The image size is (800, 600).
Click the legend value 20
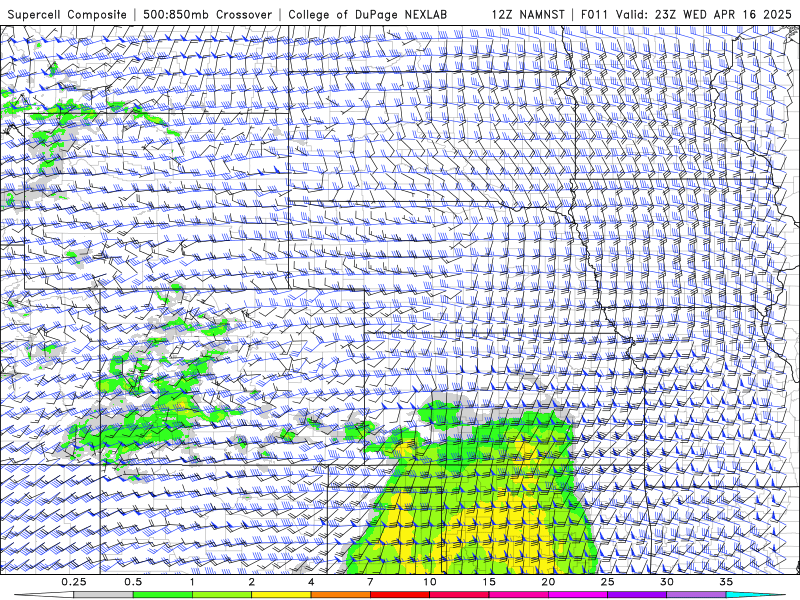(548, 582)
